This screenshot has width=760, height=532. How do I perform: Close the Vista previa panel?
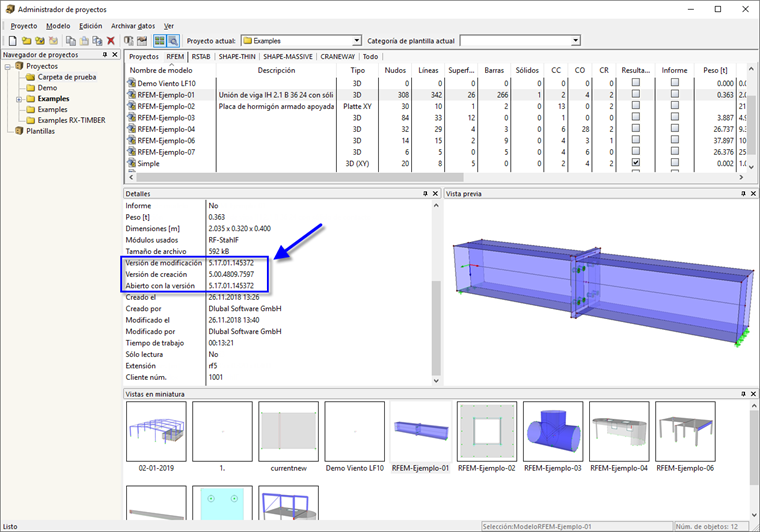753,194
